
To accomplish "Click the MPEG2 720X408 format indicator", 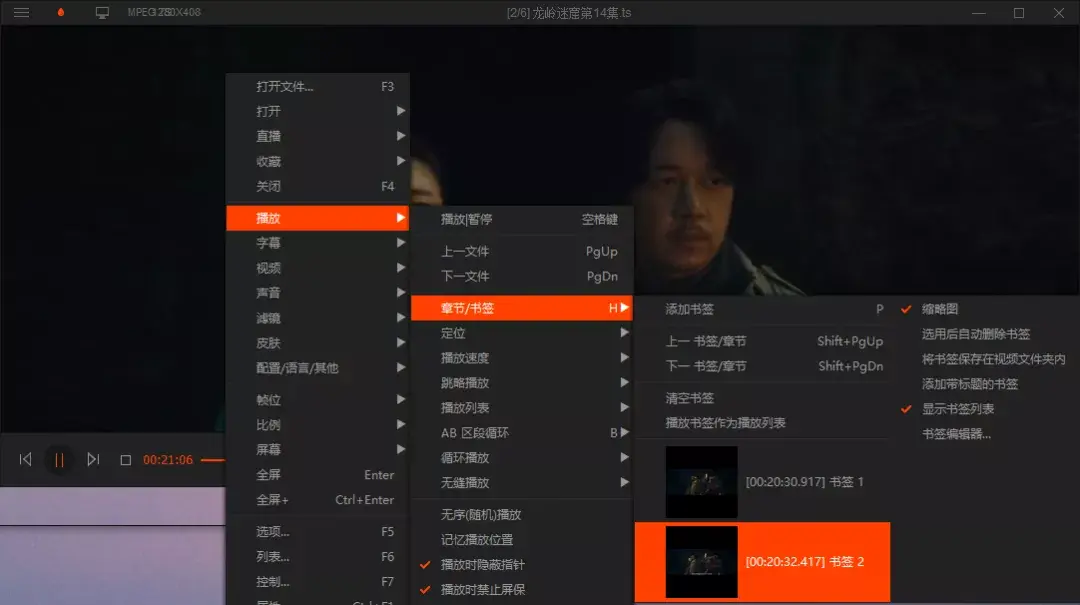I will point(167,13).
